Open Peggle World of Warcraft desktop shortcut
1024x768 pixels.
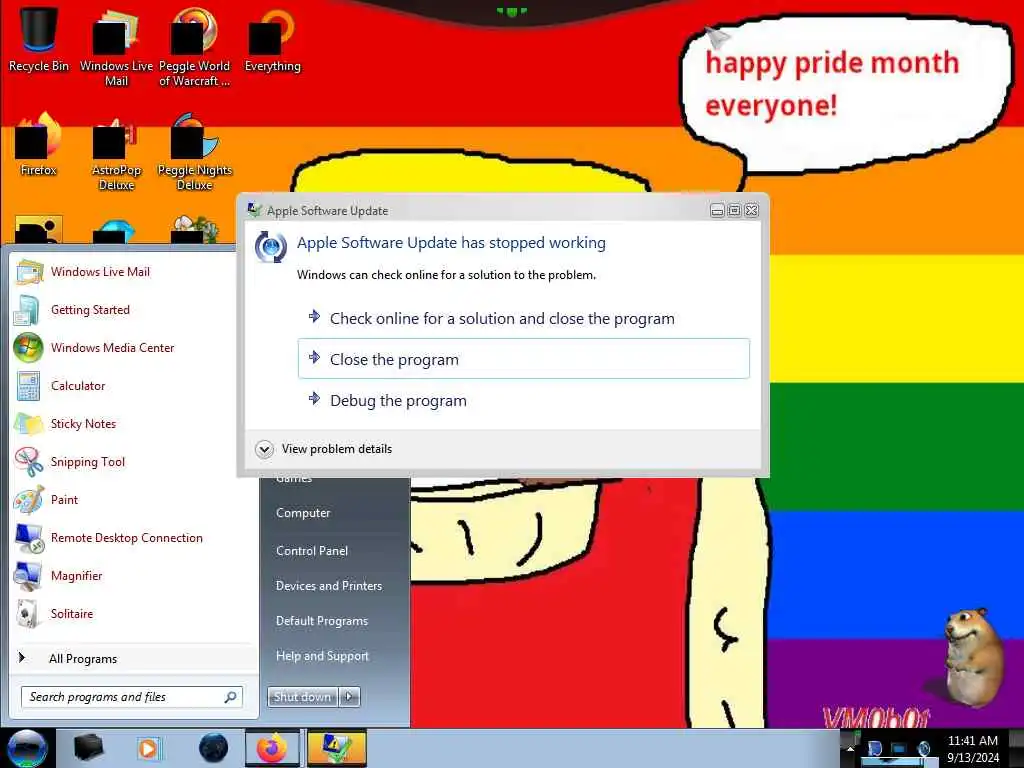pos(194,46)
